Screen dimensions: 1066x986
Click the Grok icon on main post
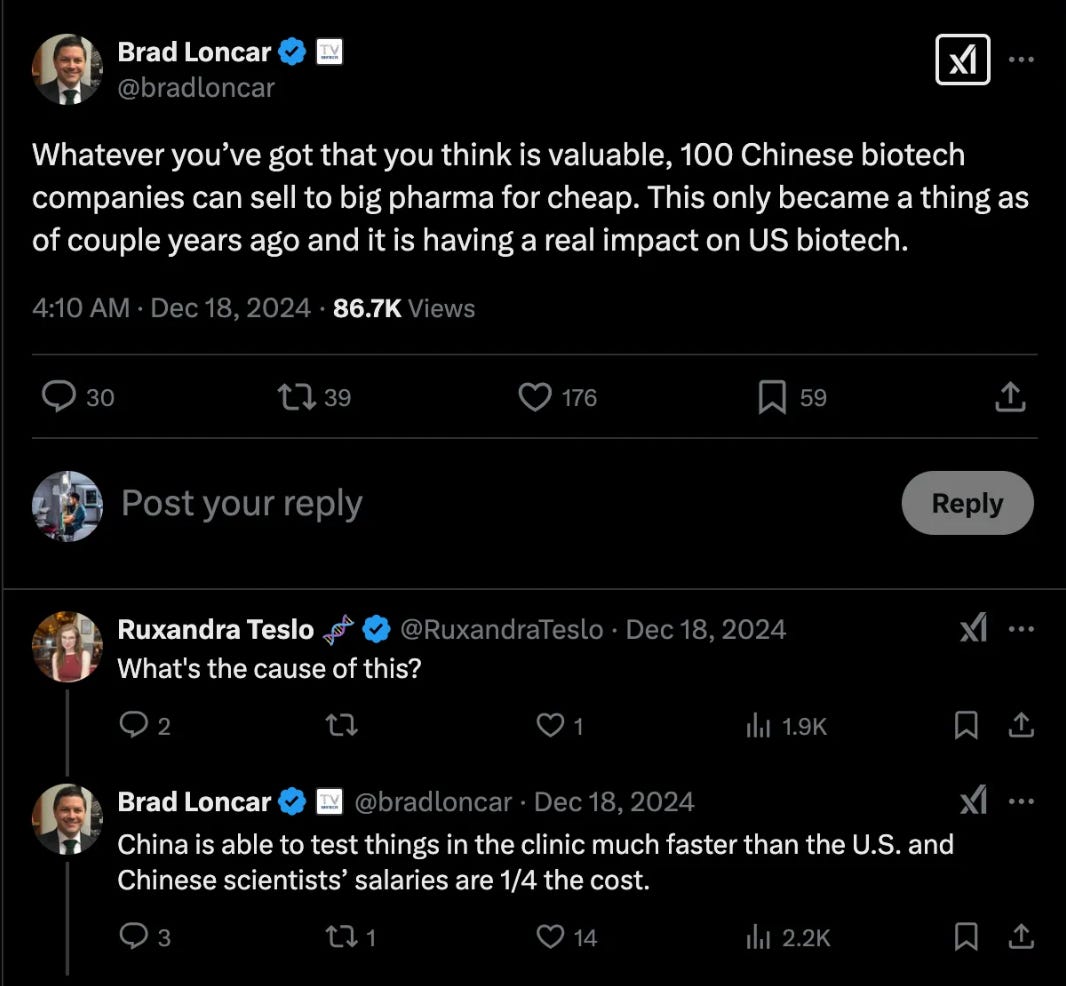961,60
